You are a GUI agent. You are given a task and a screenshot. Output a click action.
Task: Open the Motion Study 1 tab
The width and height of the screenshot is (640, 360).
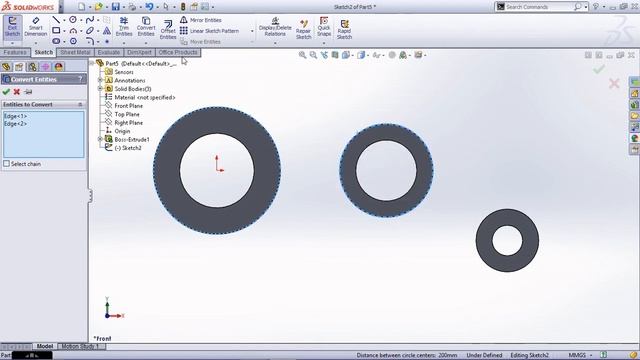point(80,347)
